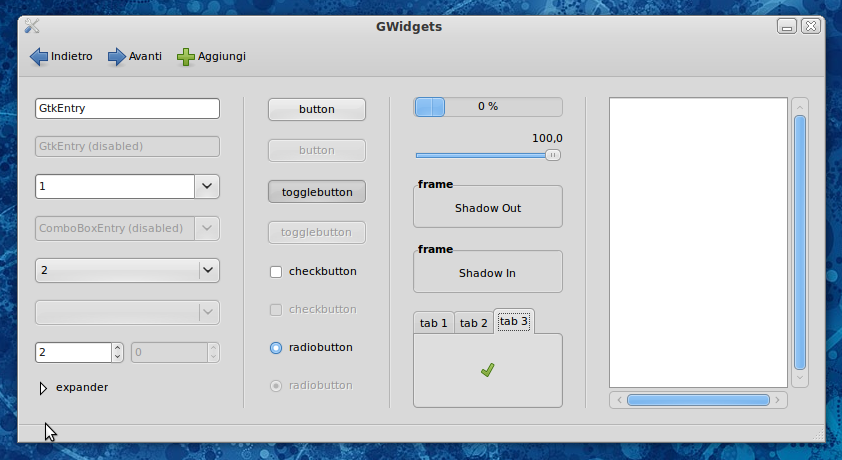Click the GtkEntry (disabled) field

click(127, 147)
